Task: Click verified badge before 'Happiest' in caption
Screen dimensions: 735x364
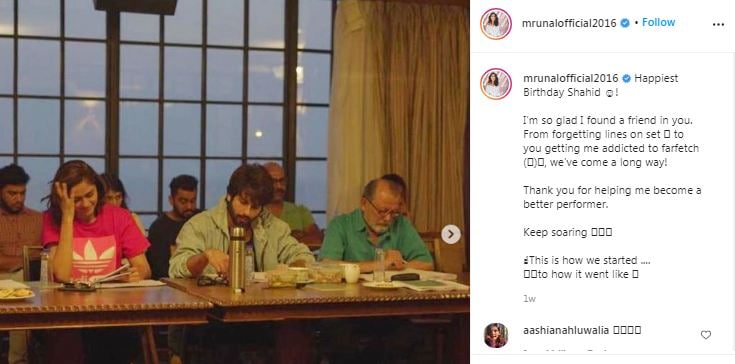Action: click(x=626, y=79)
